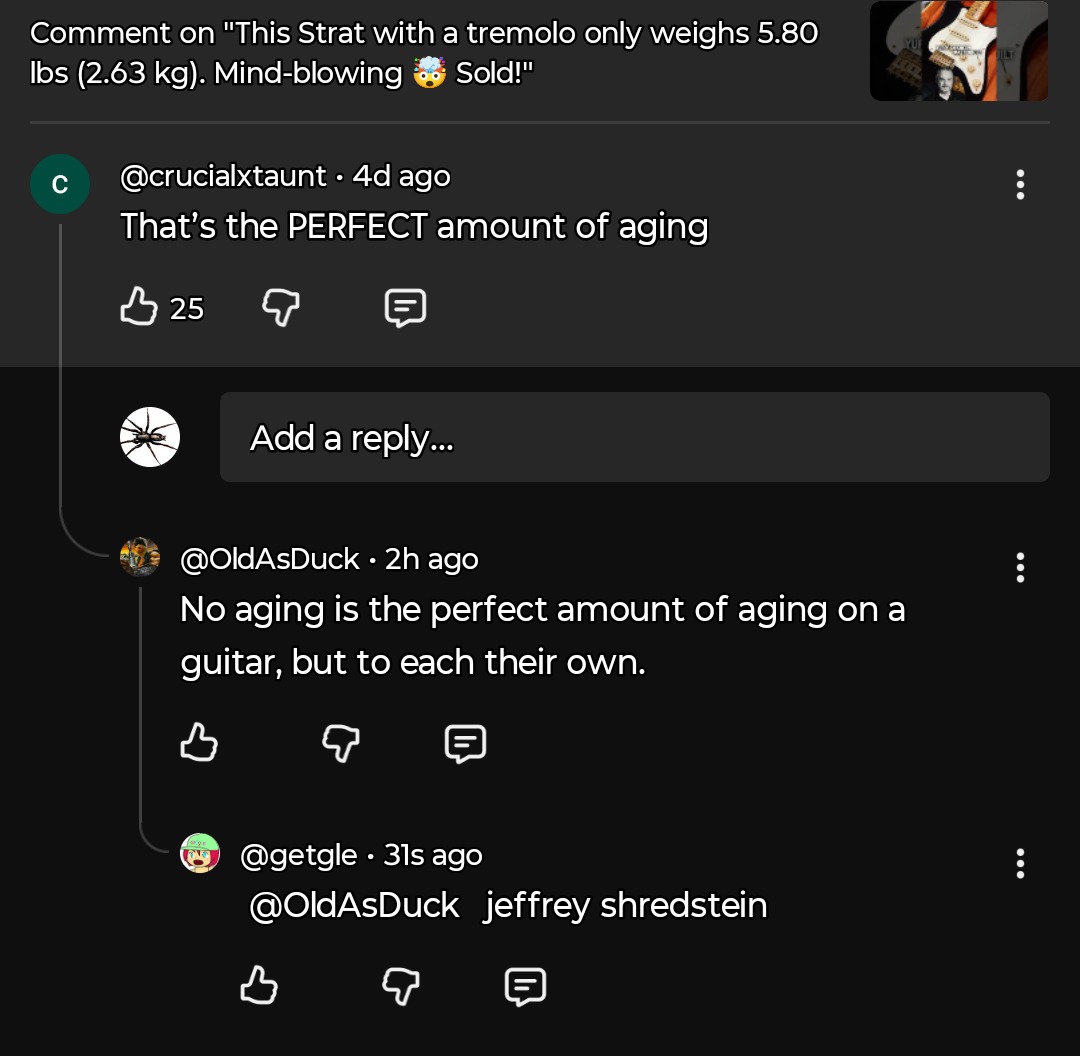Open the @OldAsDuck mention in @getgle's reply
The image size is (1080, 1056).
tap(354, 904)
